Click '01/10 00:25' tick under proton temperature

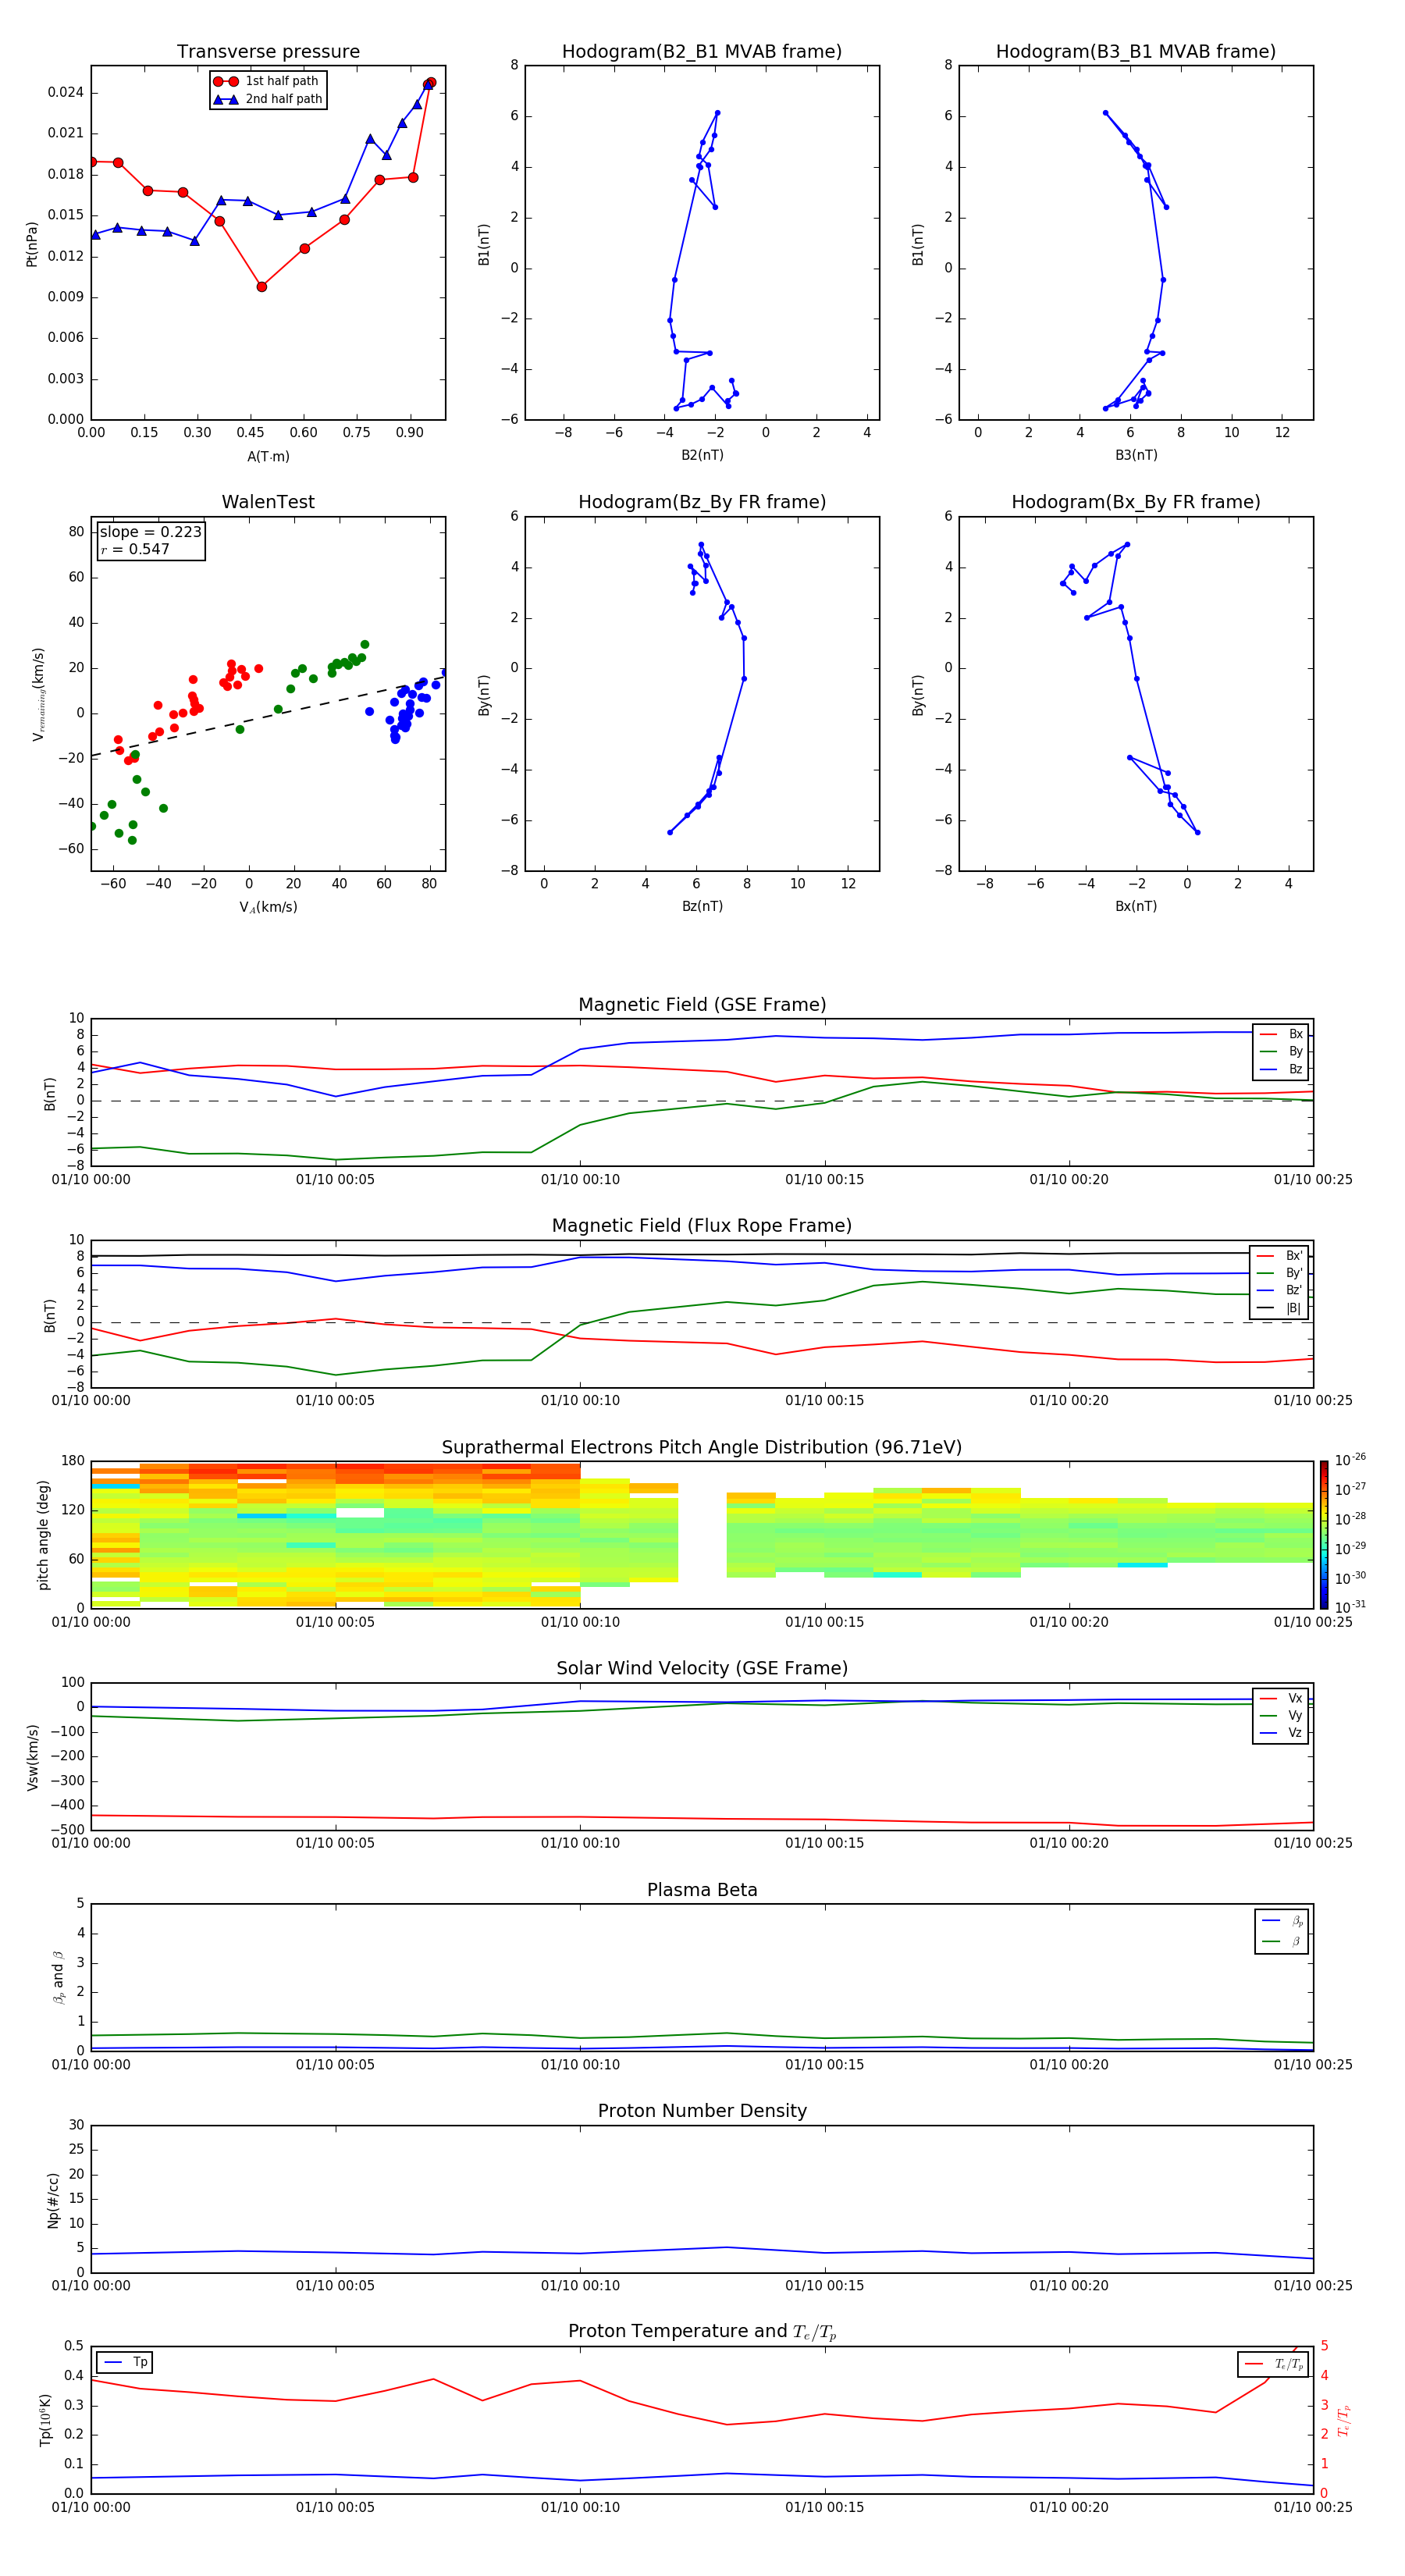pyautogui.click(x=1312, y=2507)
